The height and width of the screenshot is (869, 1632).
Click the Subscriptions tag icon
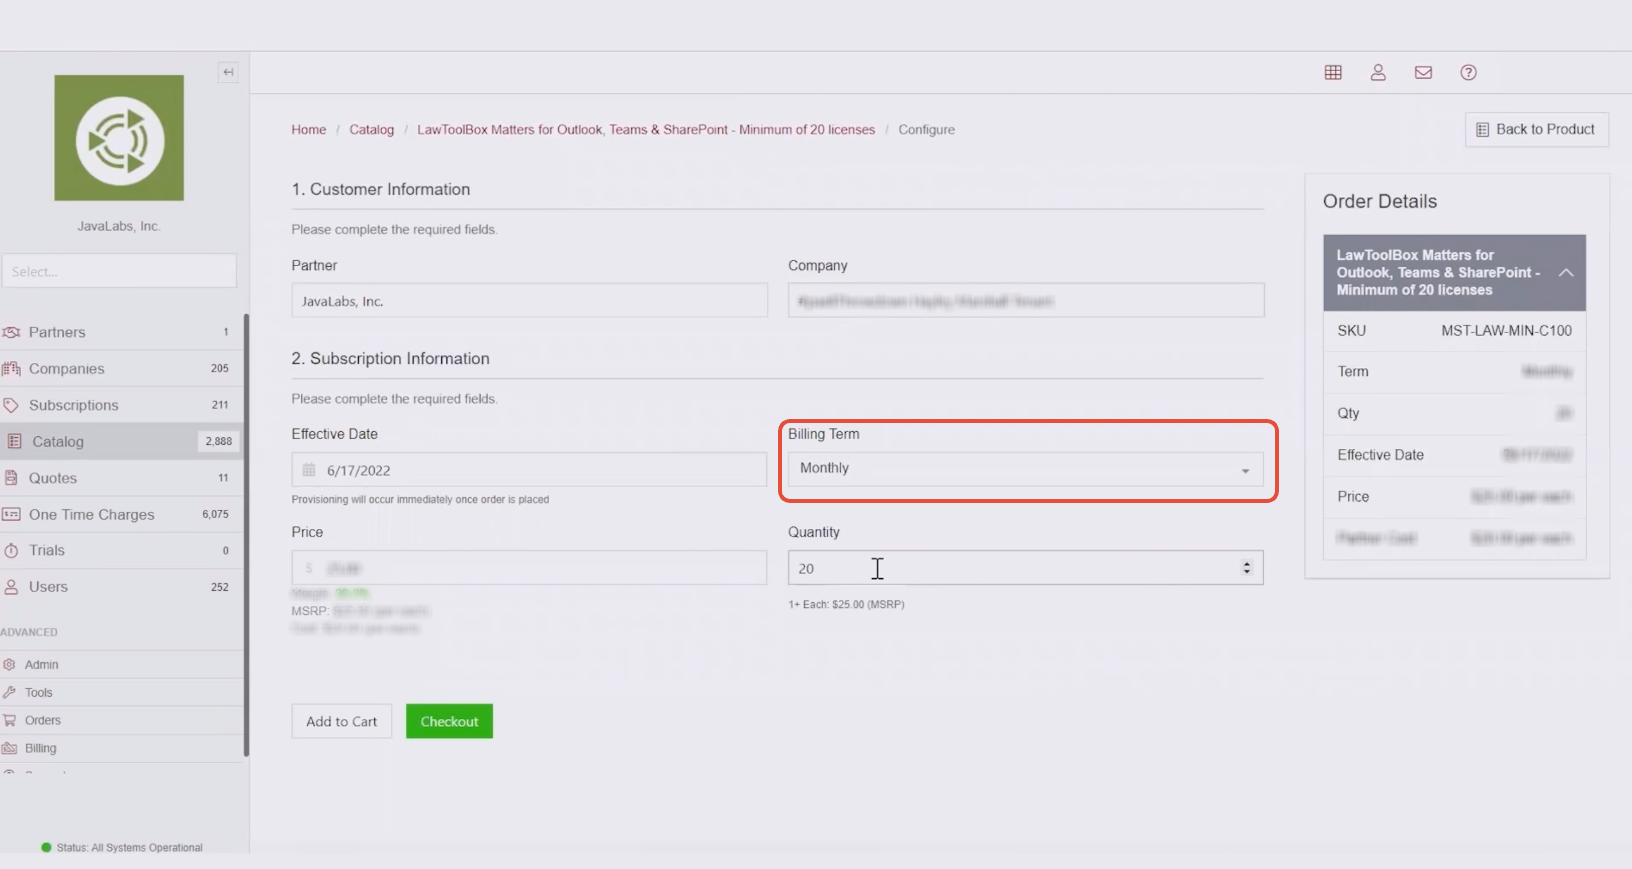(x=11, y=405)
